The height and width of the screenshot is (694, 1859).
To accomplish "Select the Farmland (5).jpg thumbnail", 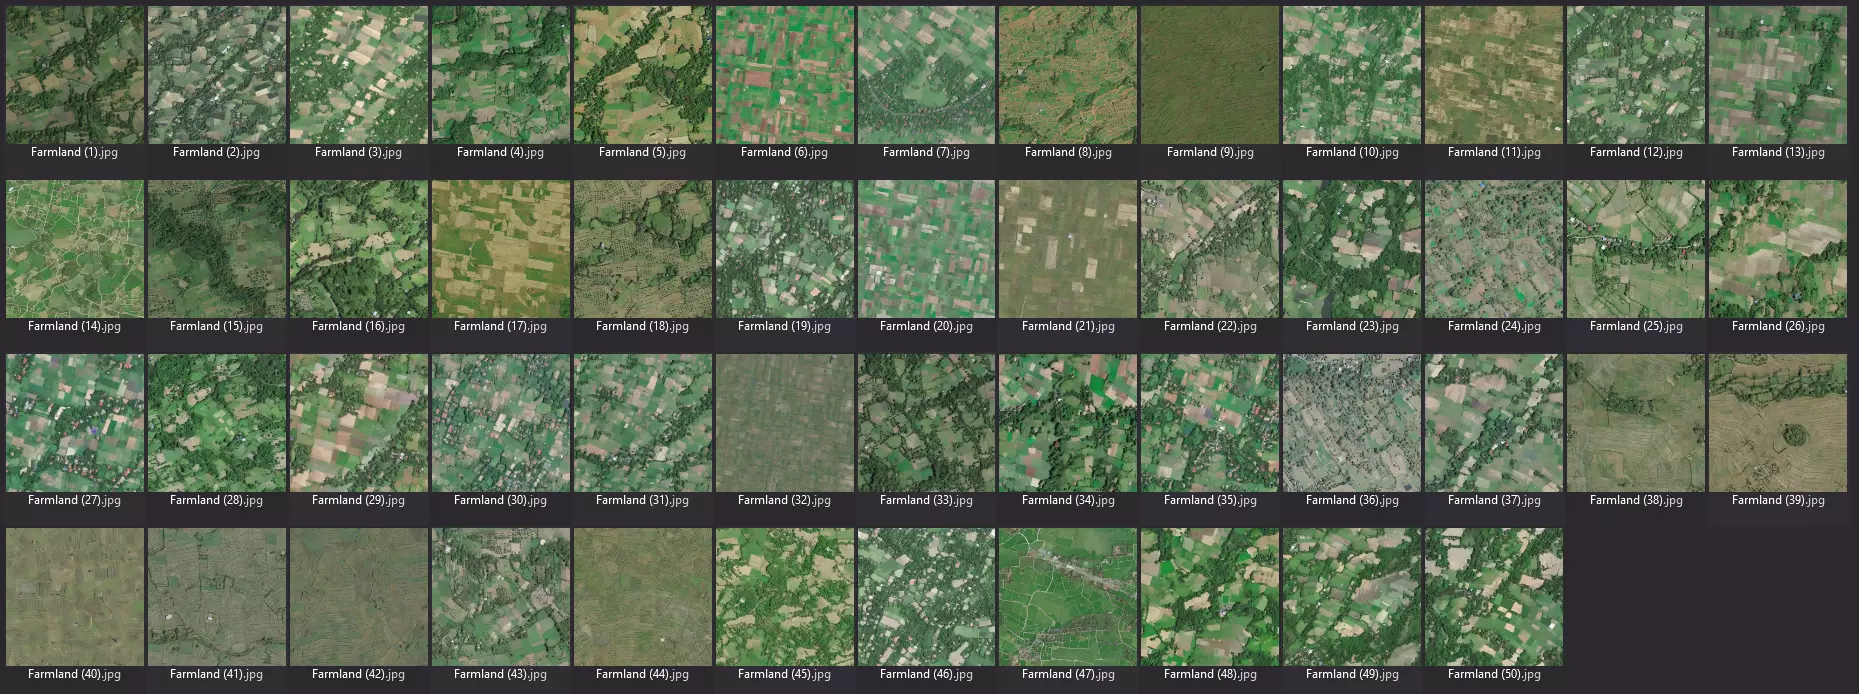I will 642,75.
